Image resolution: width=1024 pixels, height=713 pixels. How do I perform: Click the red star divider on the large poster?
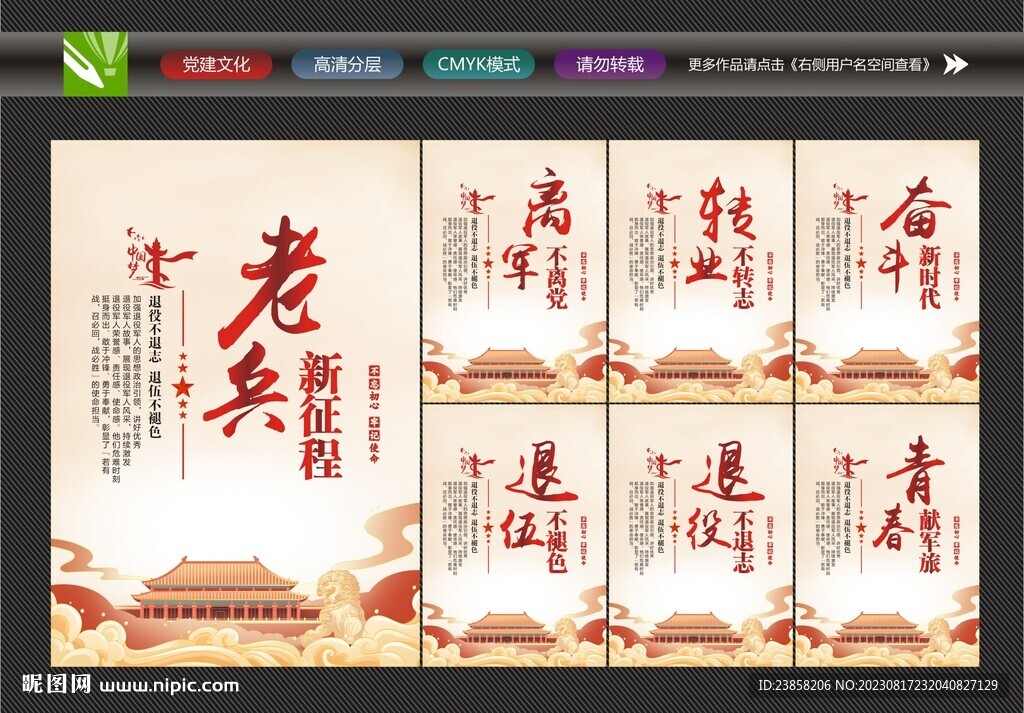point(183,387)
